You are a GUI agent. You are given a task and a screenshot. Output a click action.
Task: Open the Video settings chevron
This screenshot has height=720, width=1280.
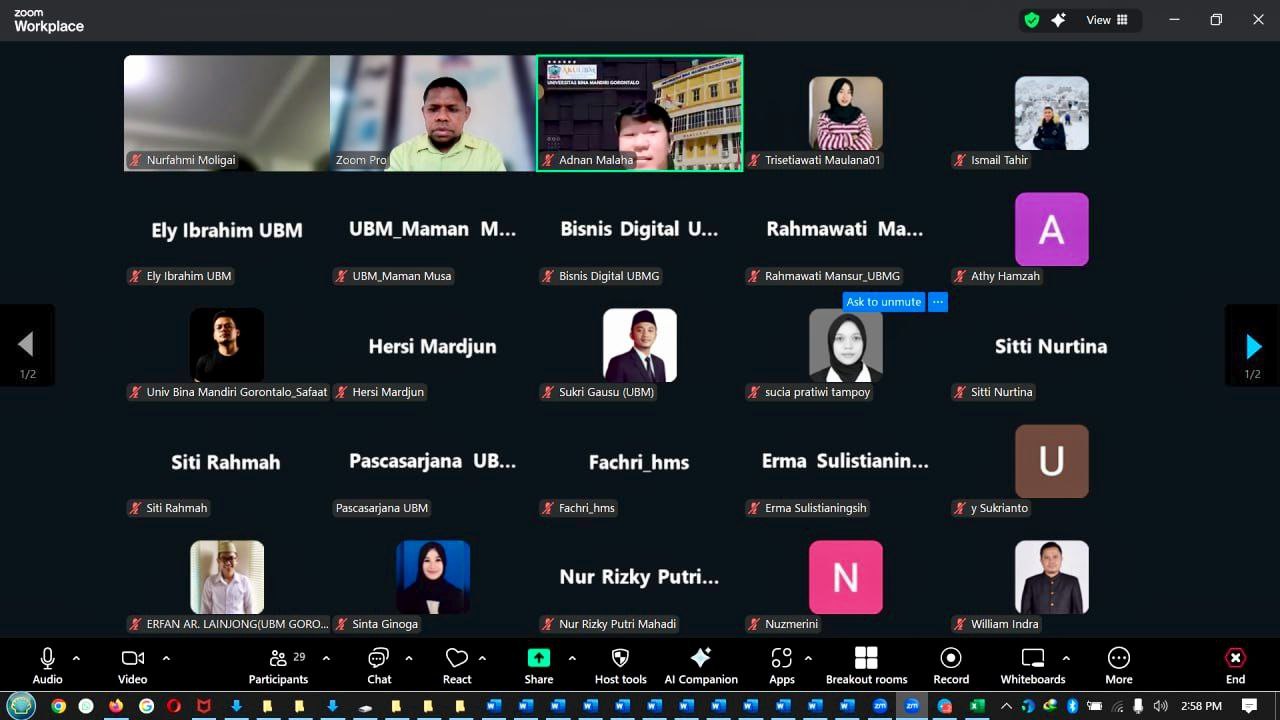tap(166, 660)
